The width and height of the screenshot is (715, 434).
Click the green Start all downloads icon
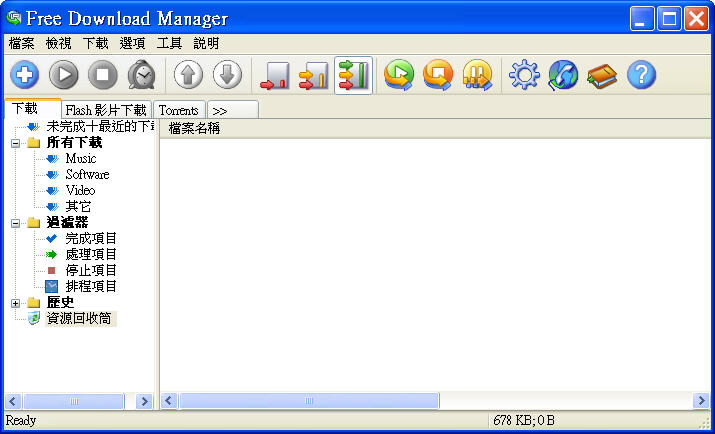(399, 75)
